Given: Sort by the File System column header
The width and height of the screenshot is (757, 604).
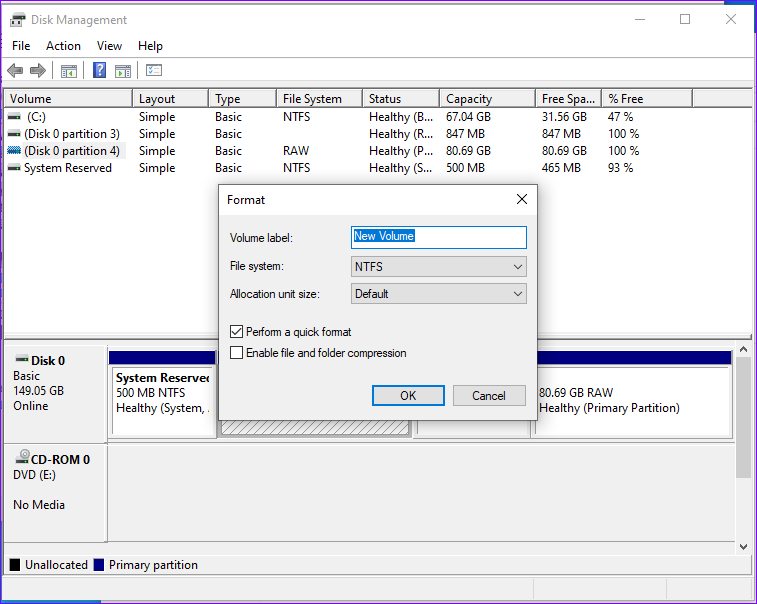Looking at the screenshot, I should (x=319, y=98).
